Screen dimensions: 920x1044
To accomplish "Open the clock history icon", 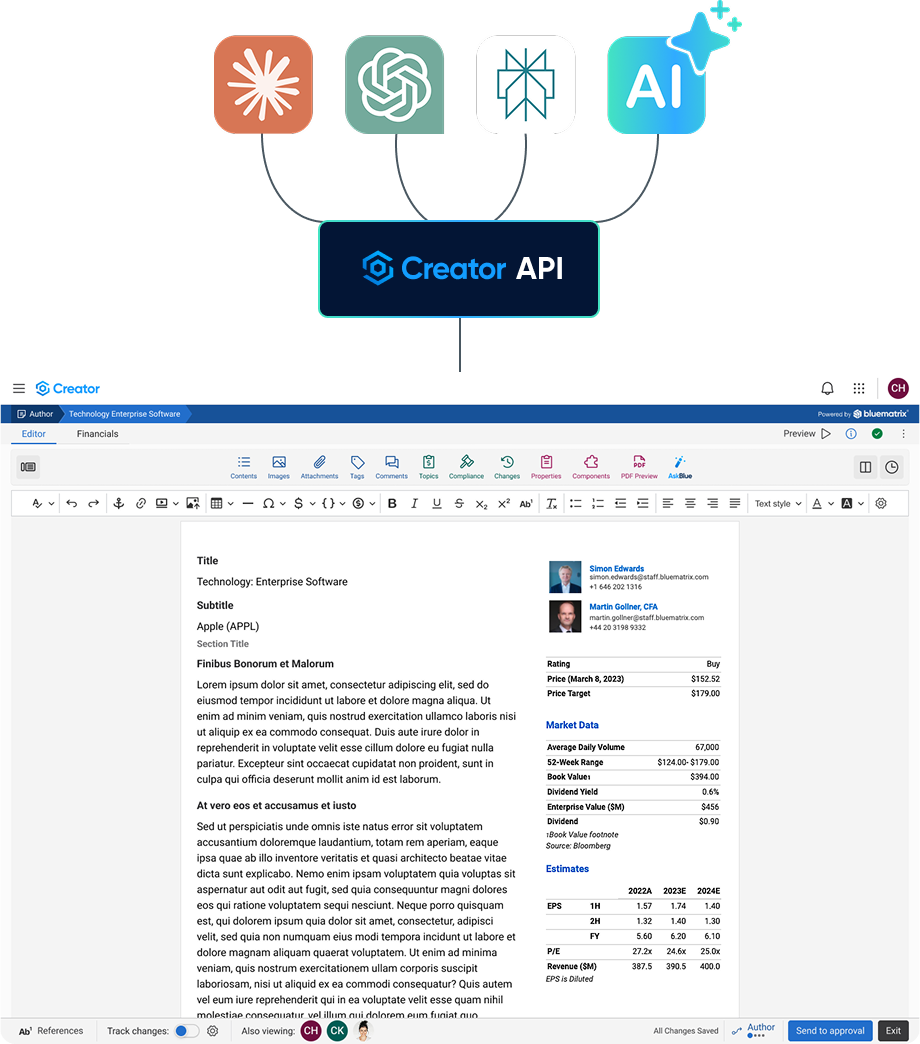I will [892, 467].
